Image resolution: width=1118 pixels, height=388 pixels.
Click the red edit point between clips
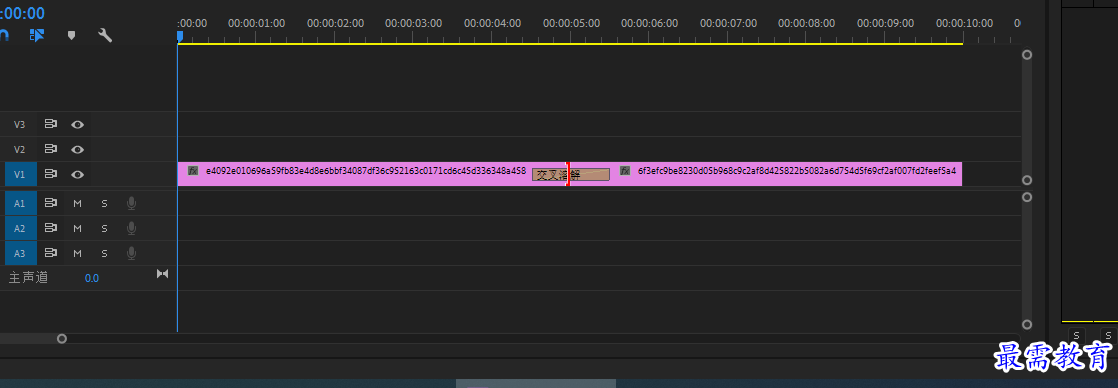568,174
